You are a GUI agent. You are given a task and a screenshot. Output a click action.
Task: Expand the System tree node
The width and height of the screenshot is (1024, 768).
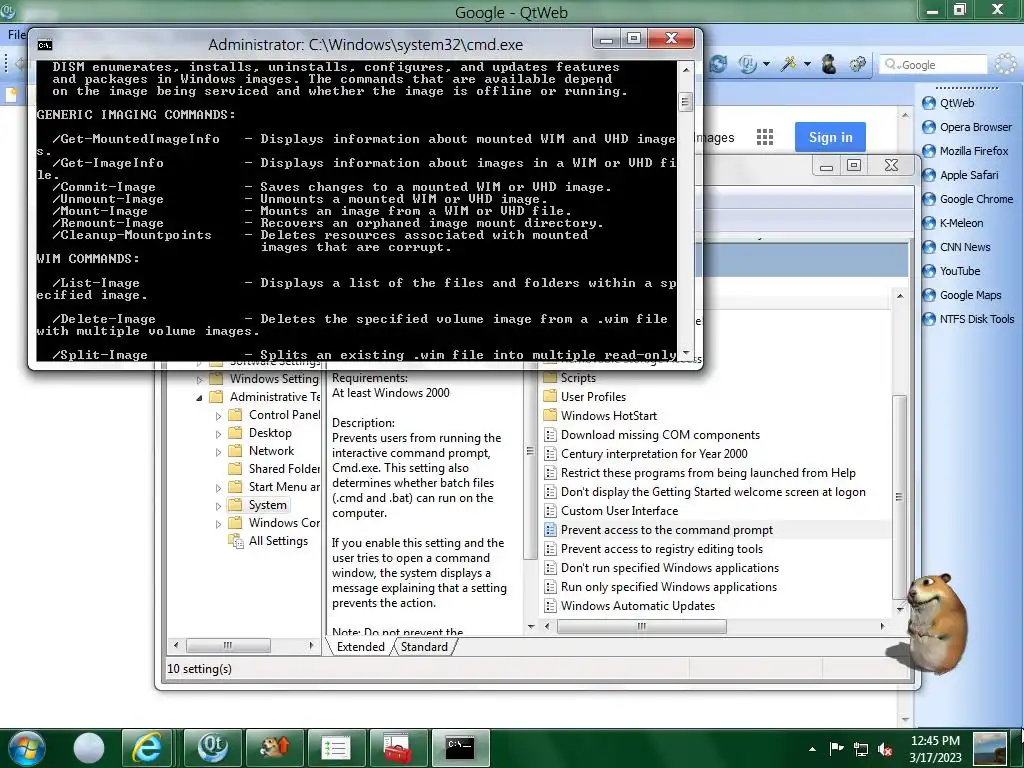tap(219, 506)
